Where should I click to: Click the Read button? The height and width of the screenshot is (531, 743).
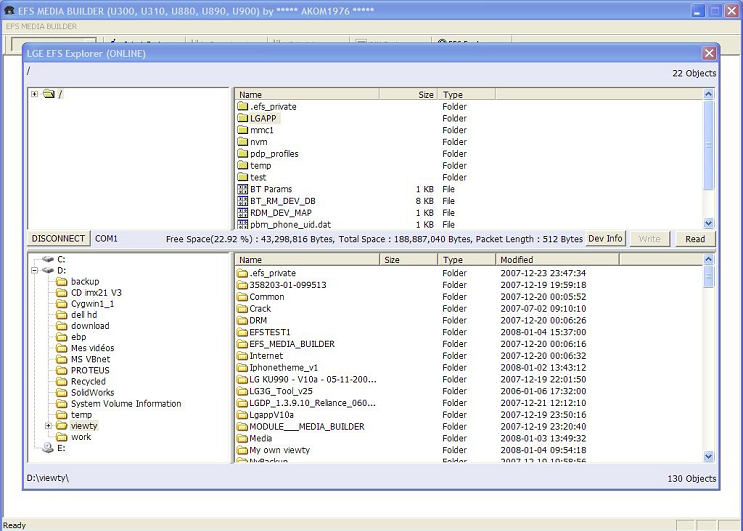[x=694, y=239]
